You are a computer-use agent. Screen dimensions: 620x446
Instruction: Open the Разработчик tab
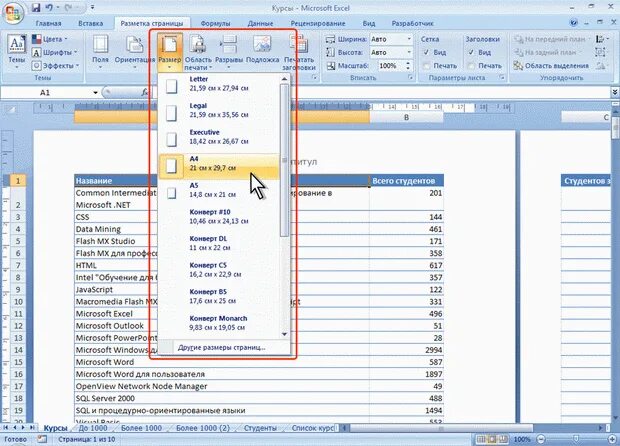pyautogui.click(x=412, y=23)
